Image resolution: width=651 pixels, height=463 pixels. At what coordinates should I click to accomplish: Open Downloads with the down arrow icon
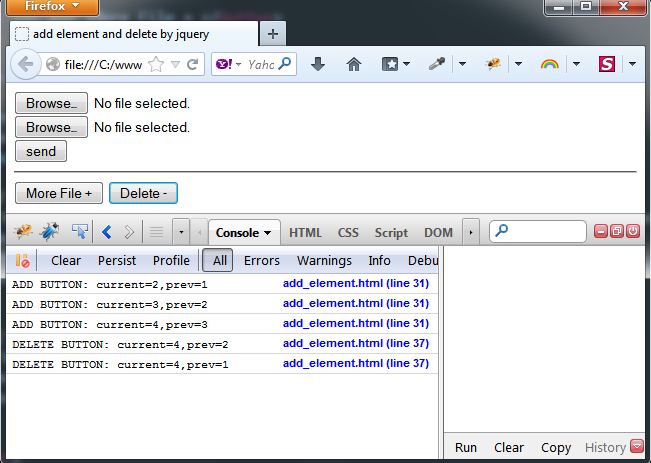coord(318,64)
